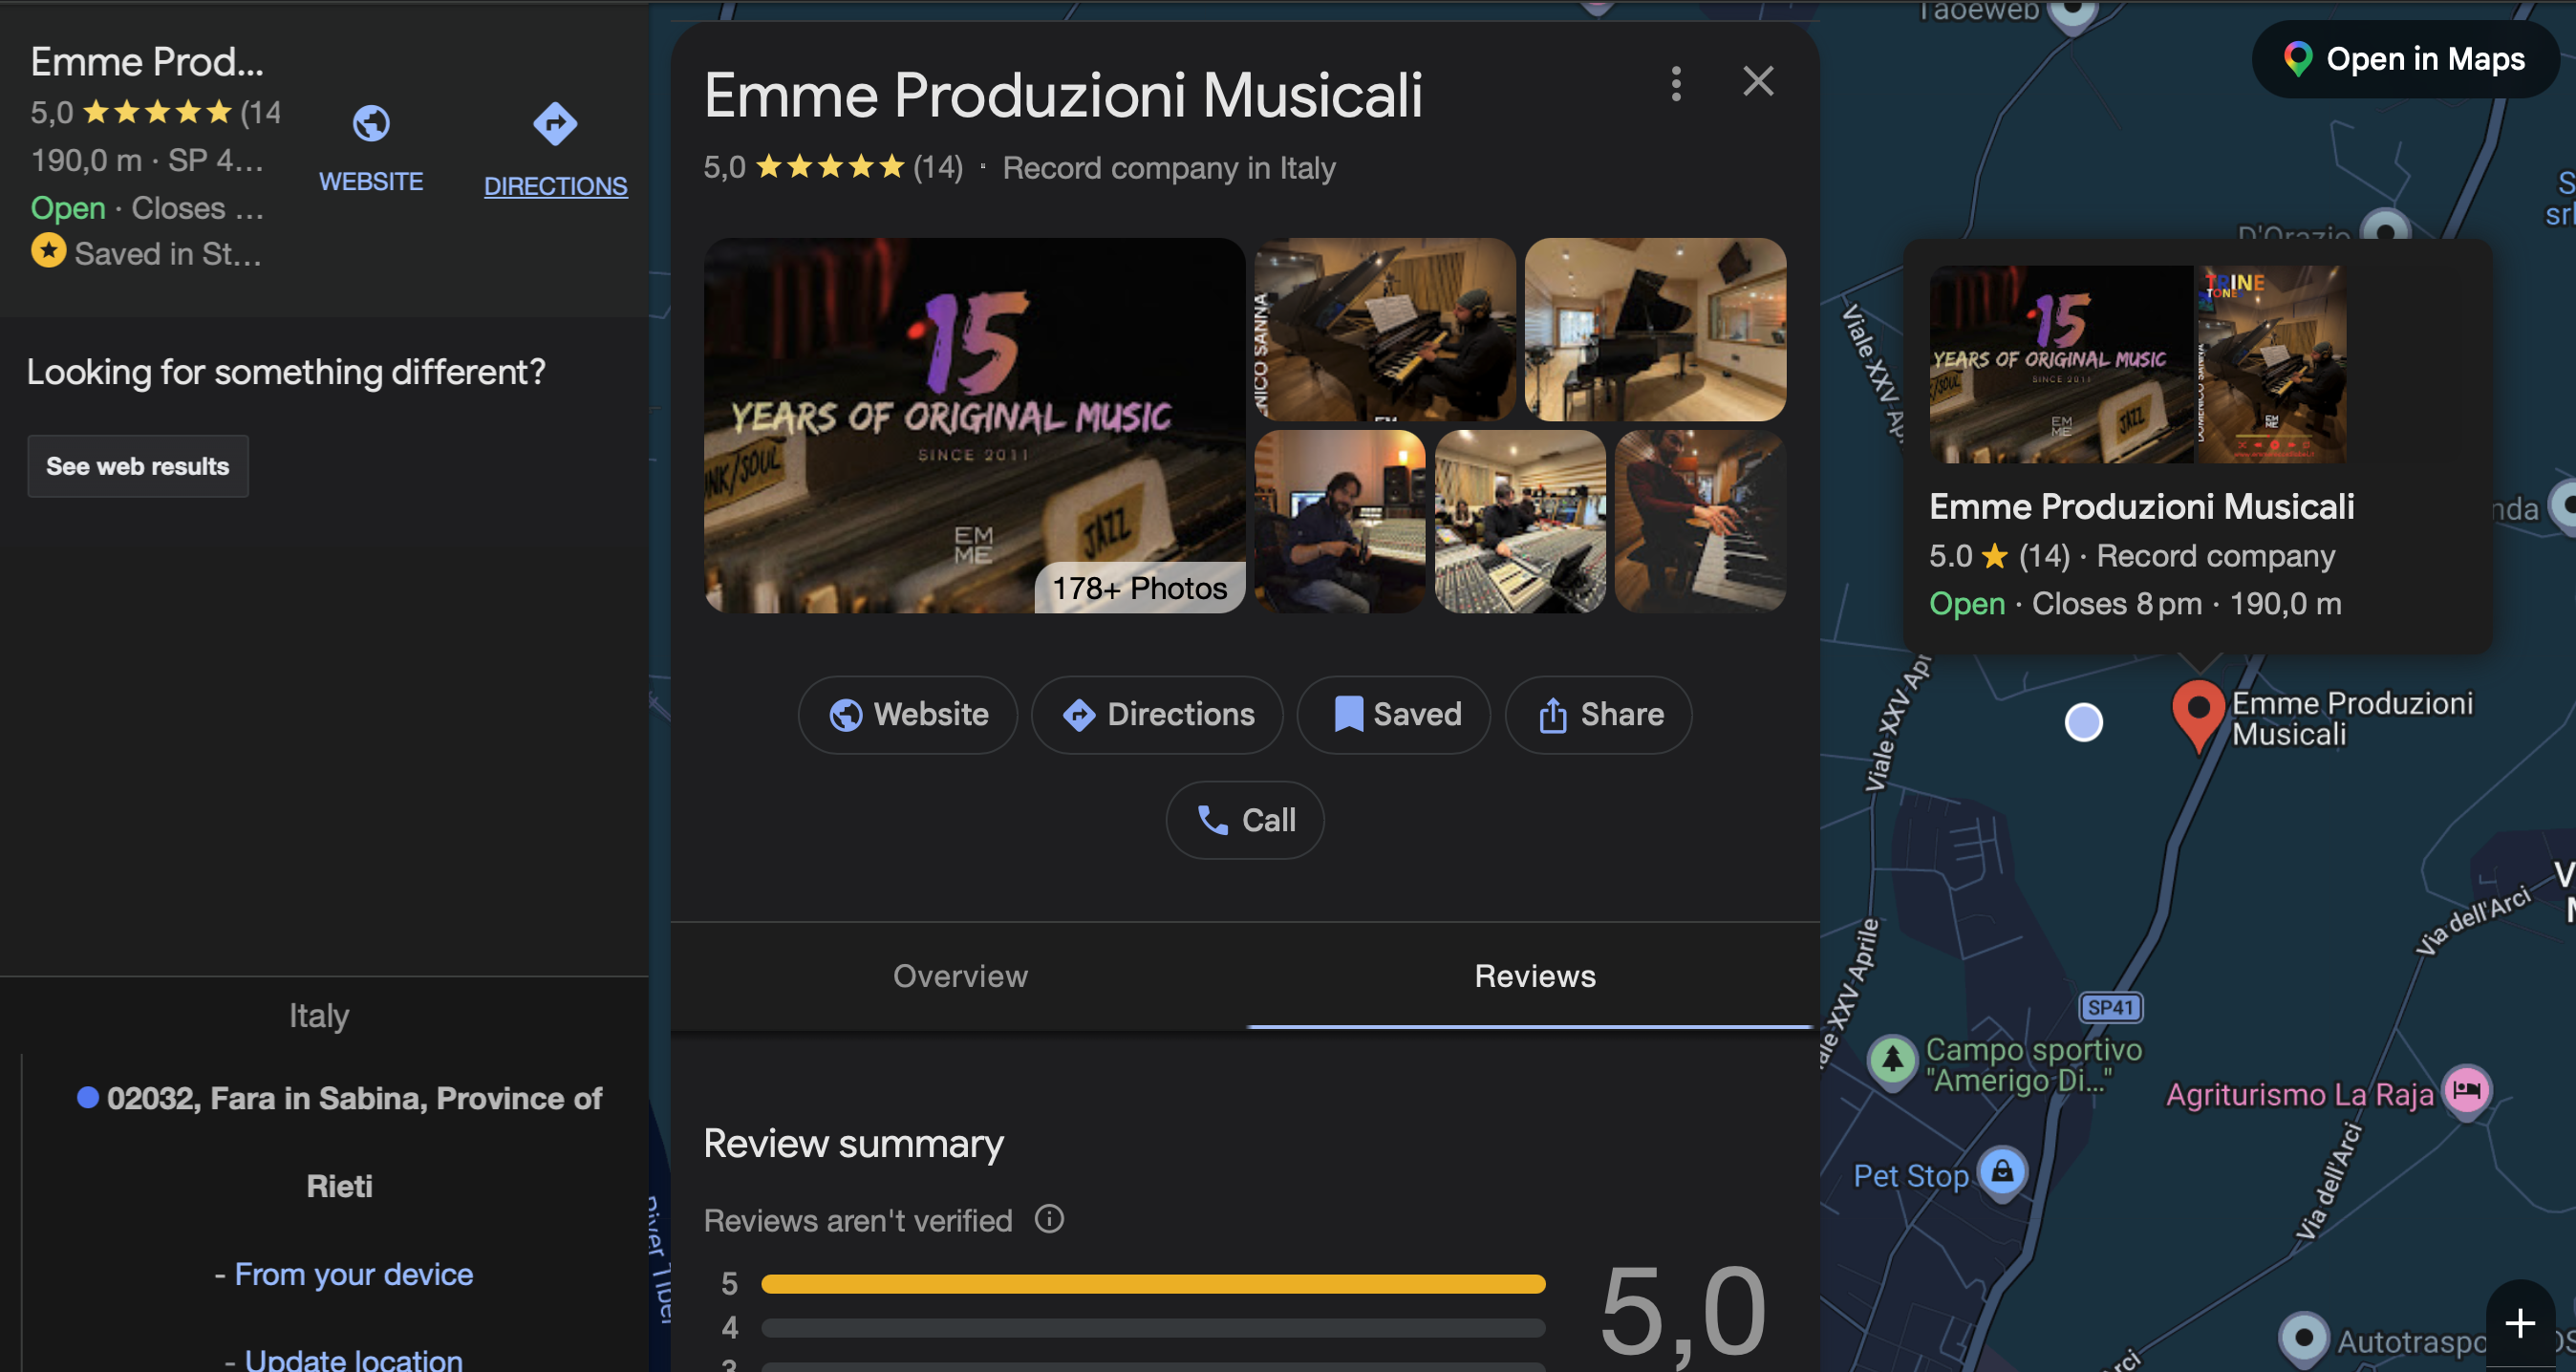The width and height of the screenshot is (2576, 1372).
Task: Click the Pet Stop shop marker
Action: coord(2002,1170)
